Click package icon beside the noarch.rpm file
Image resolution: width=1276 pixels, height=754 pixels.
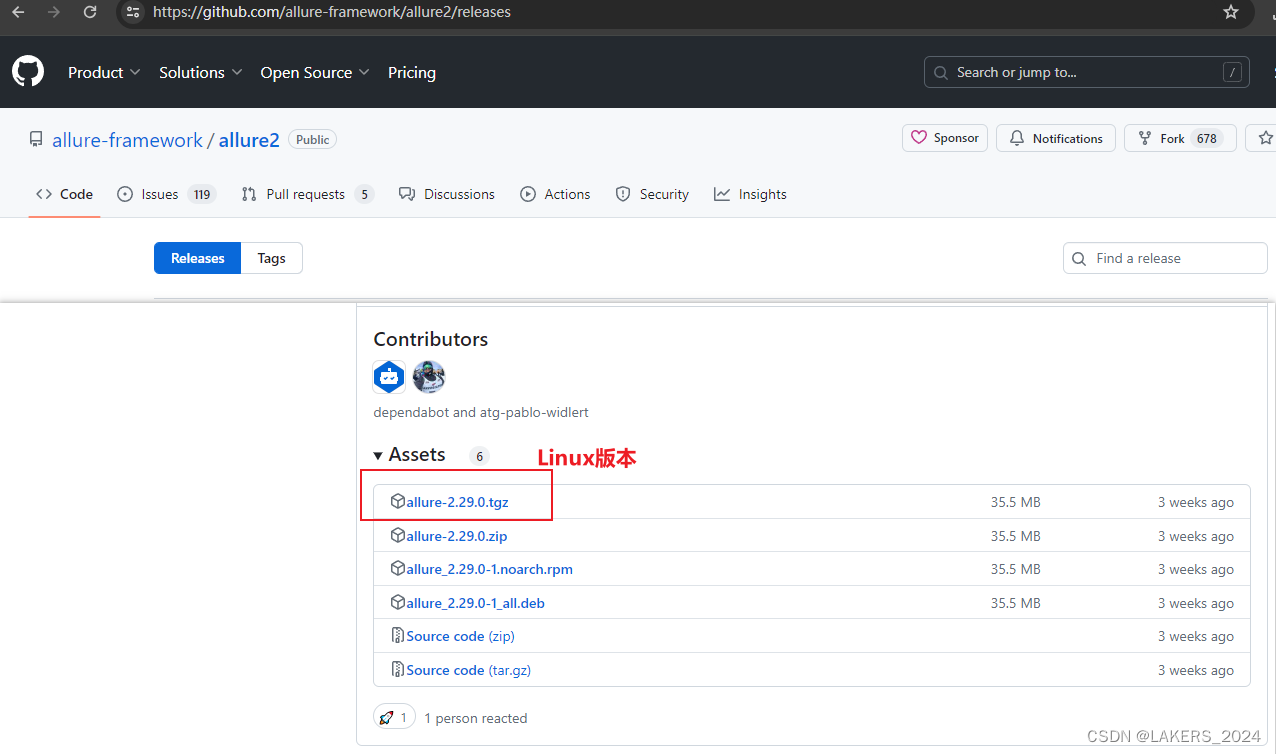pyautogui.click(x=397, y=569)
